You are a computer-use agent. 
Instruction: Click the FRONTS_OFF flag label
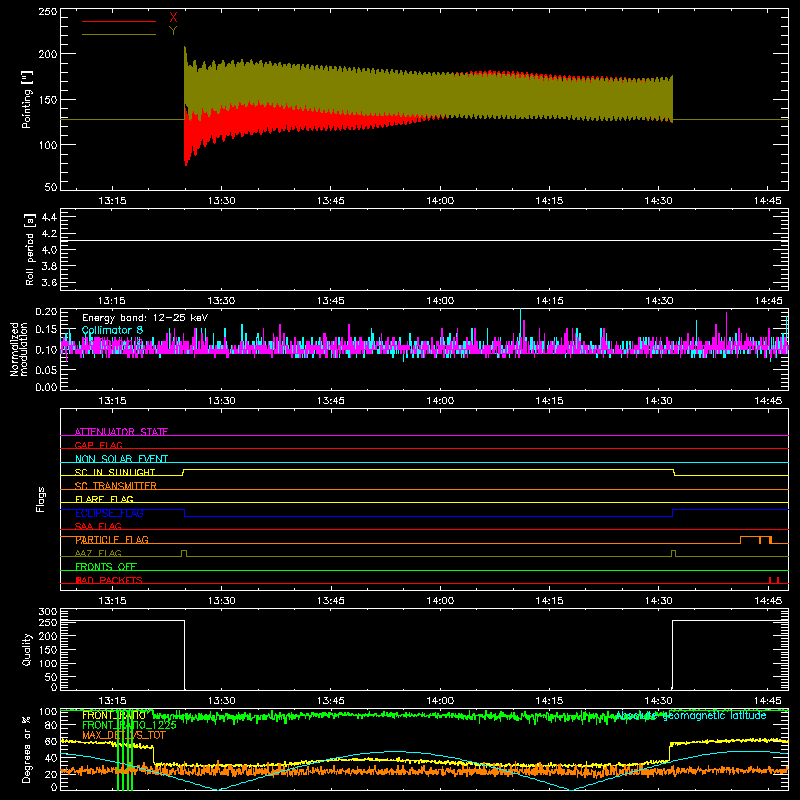pyautogui.click(x=106, y=567)
